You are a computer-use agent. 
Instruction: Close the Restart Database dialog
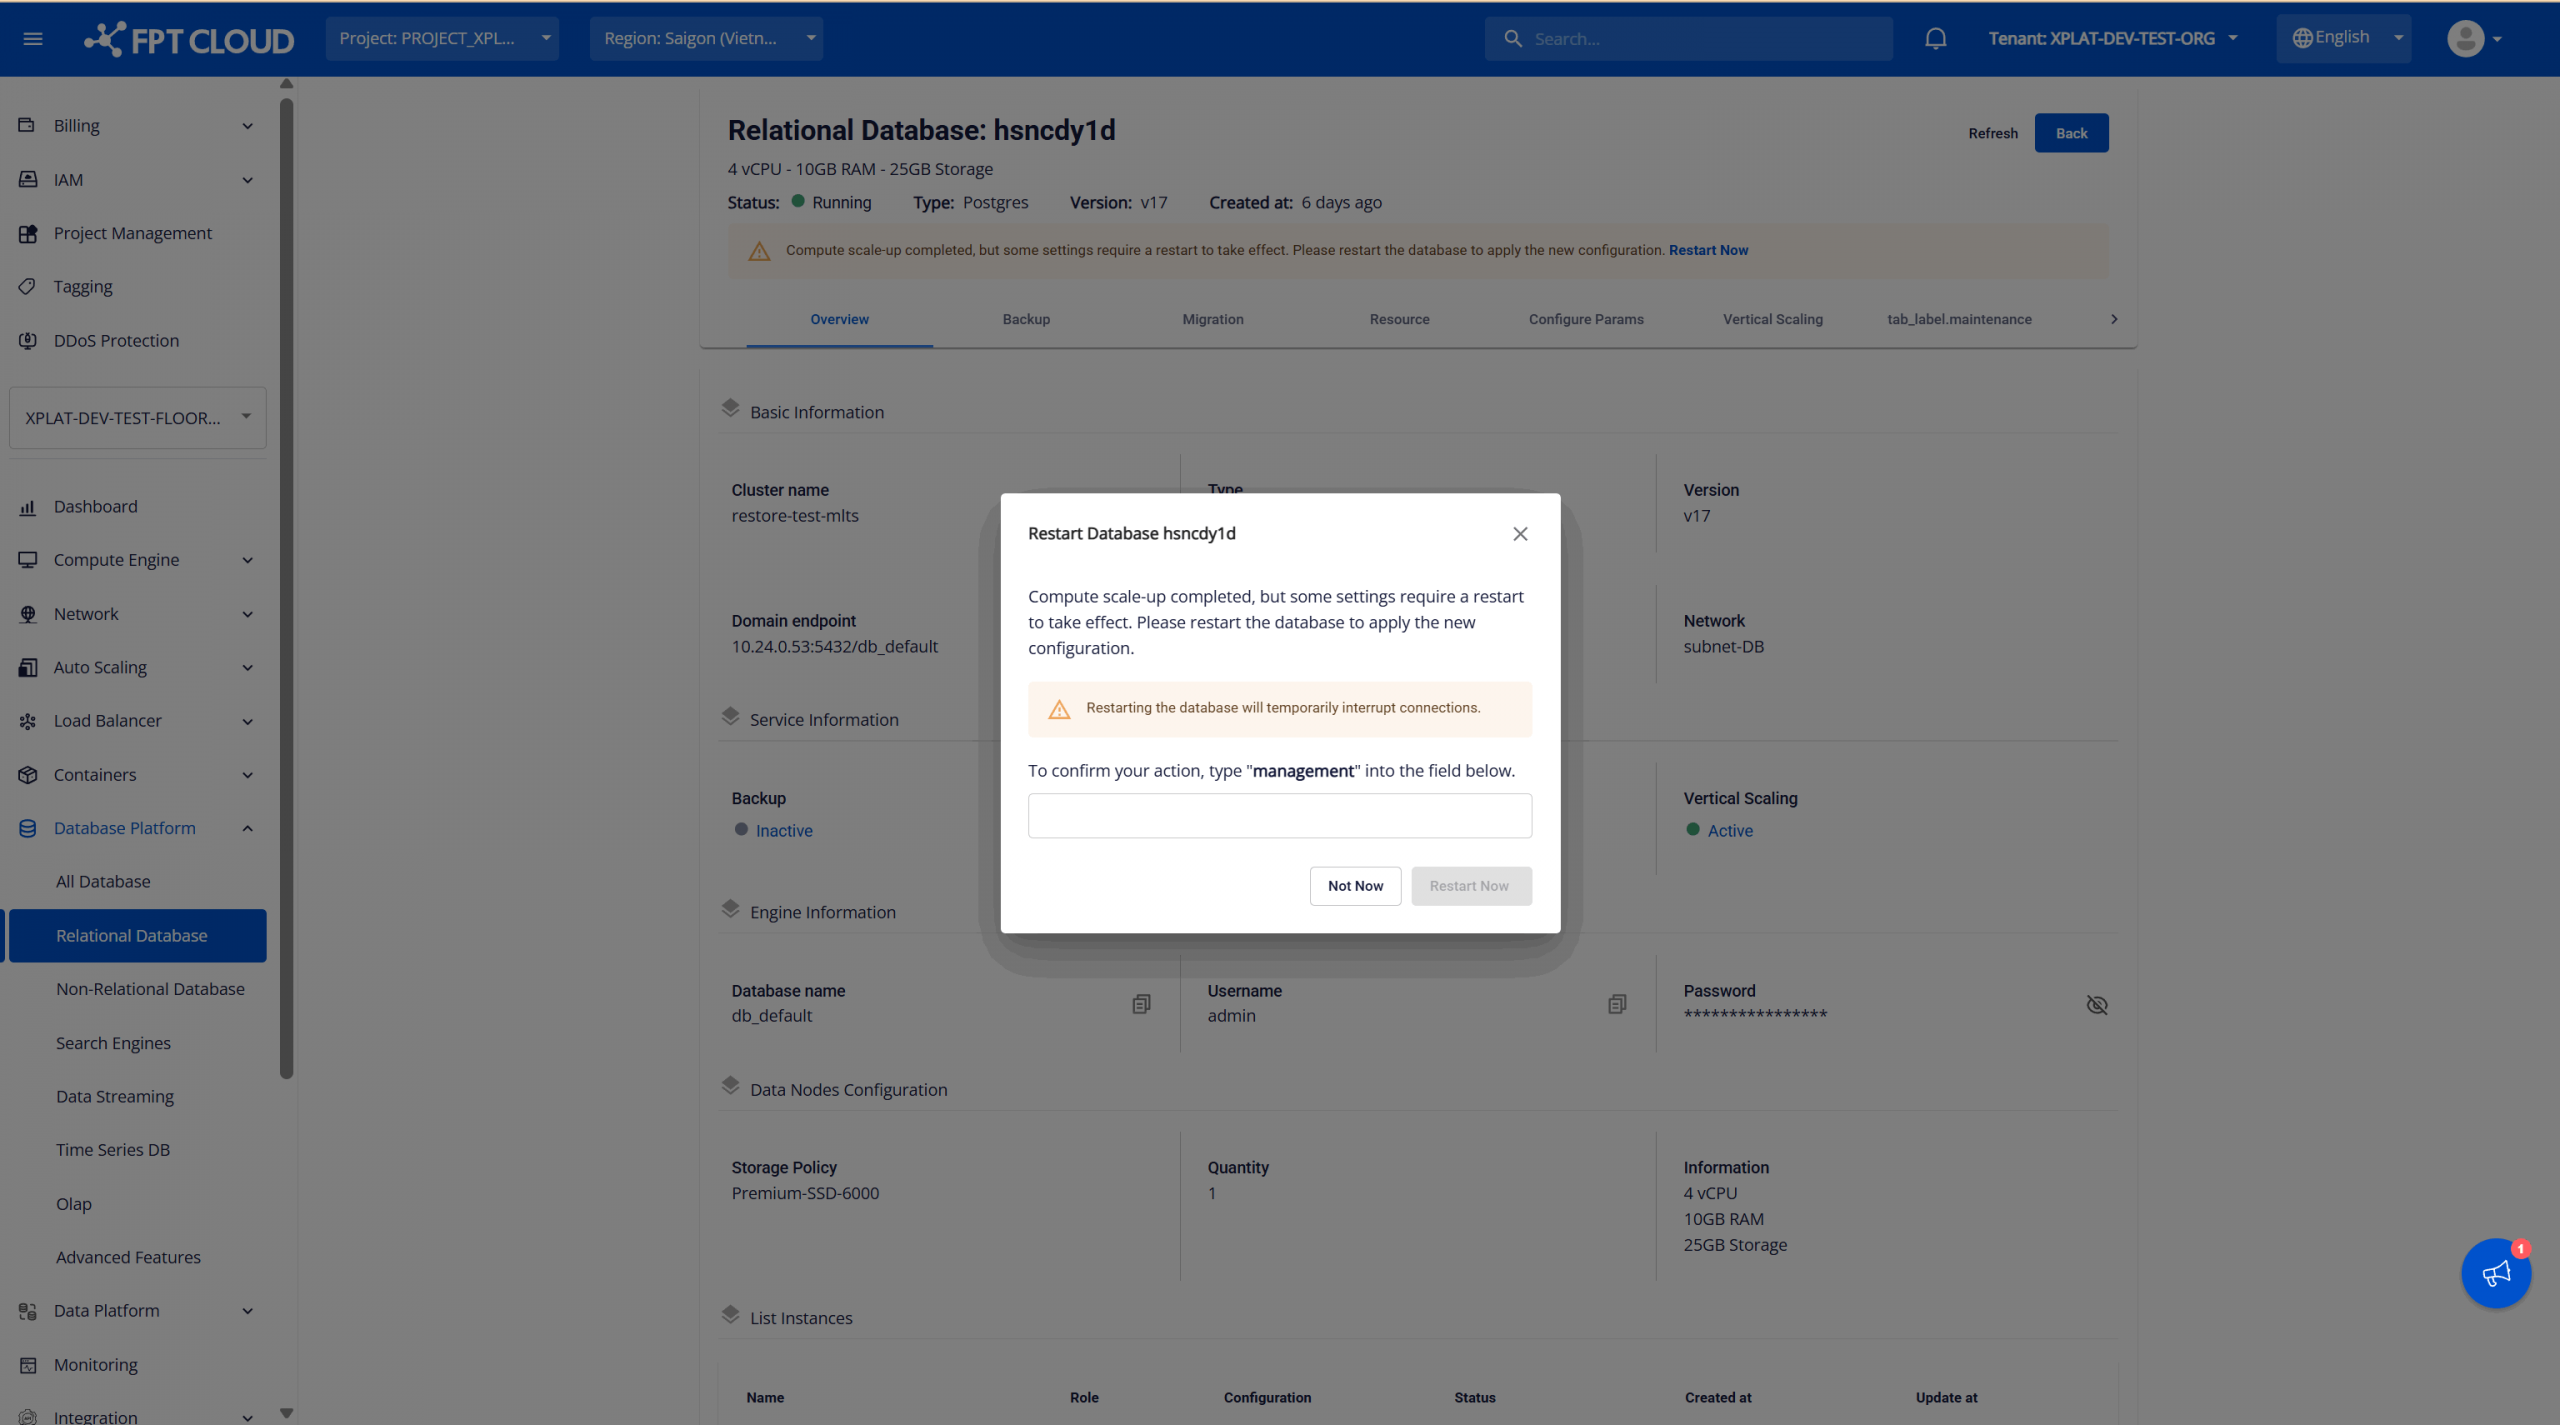click(x=1520, y=534)
